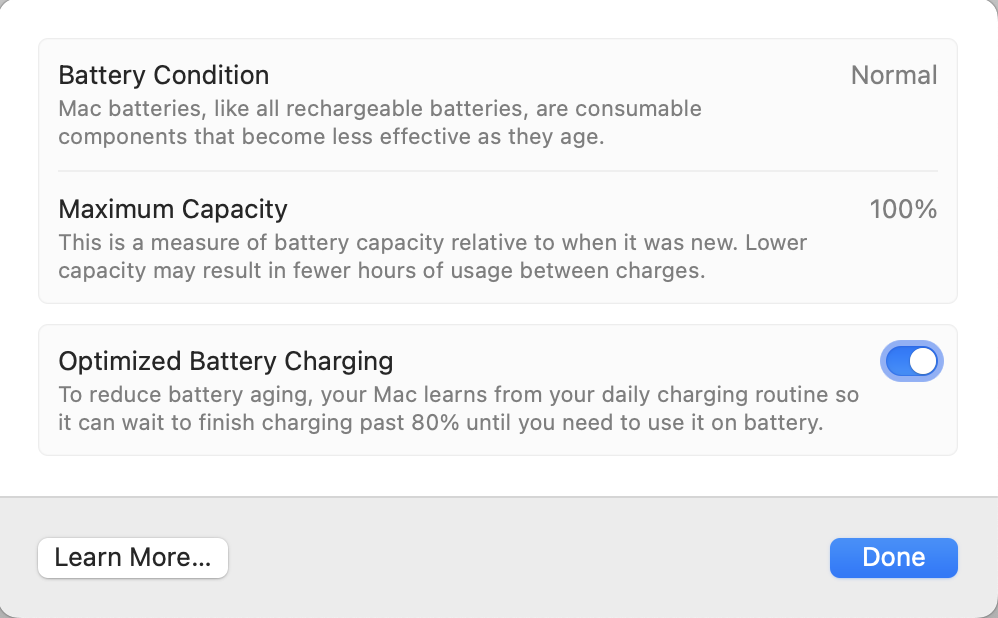998x618 pixels.
Task: Click the white area above the Battery Condition panel
Action: click(x=498, y=18)
